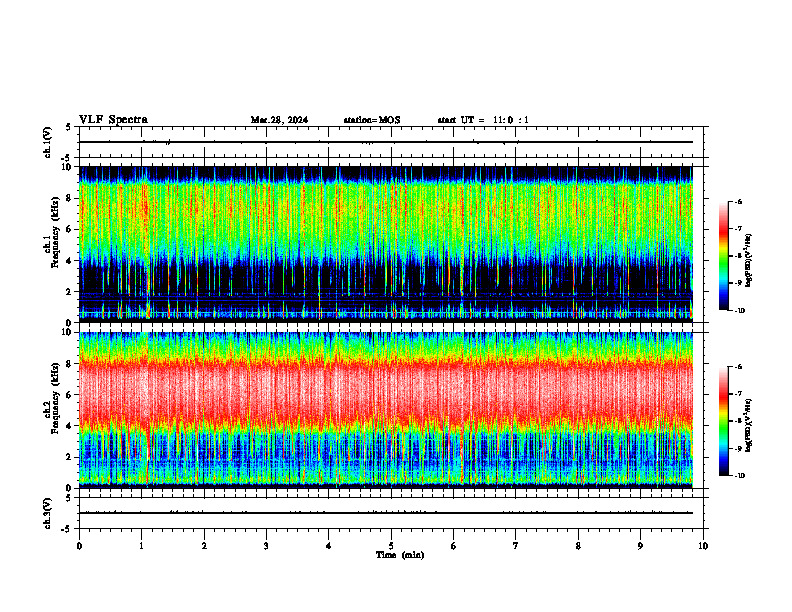Select the ch.2 spectrogram plot area

point(386,410)
